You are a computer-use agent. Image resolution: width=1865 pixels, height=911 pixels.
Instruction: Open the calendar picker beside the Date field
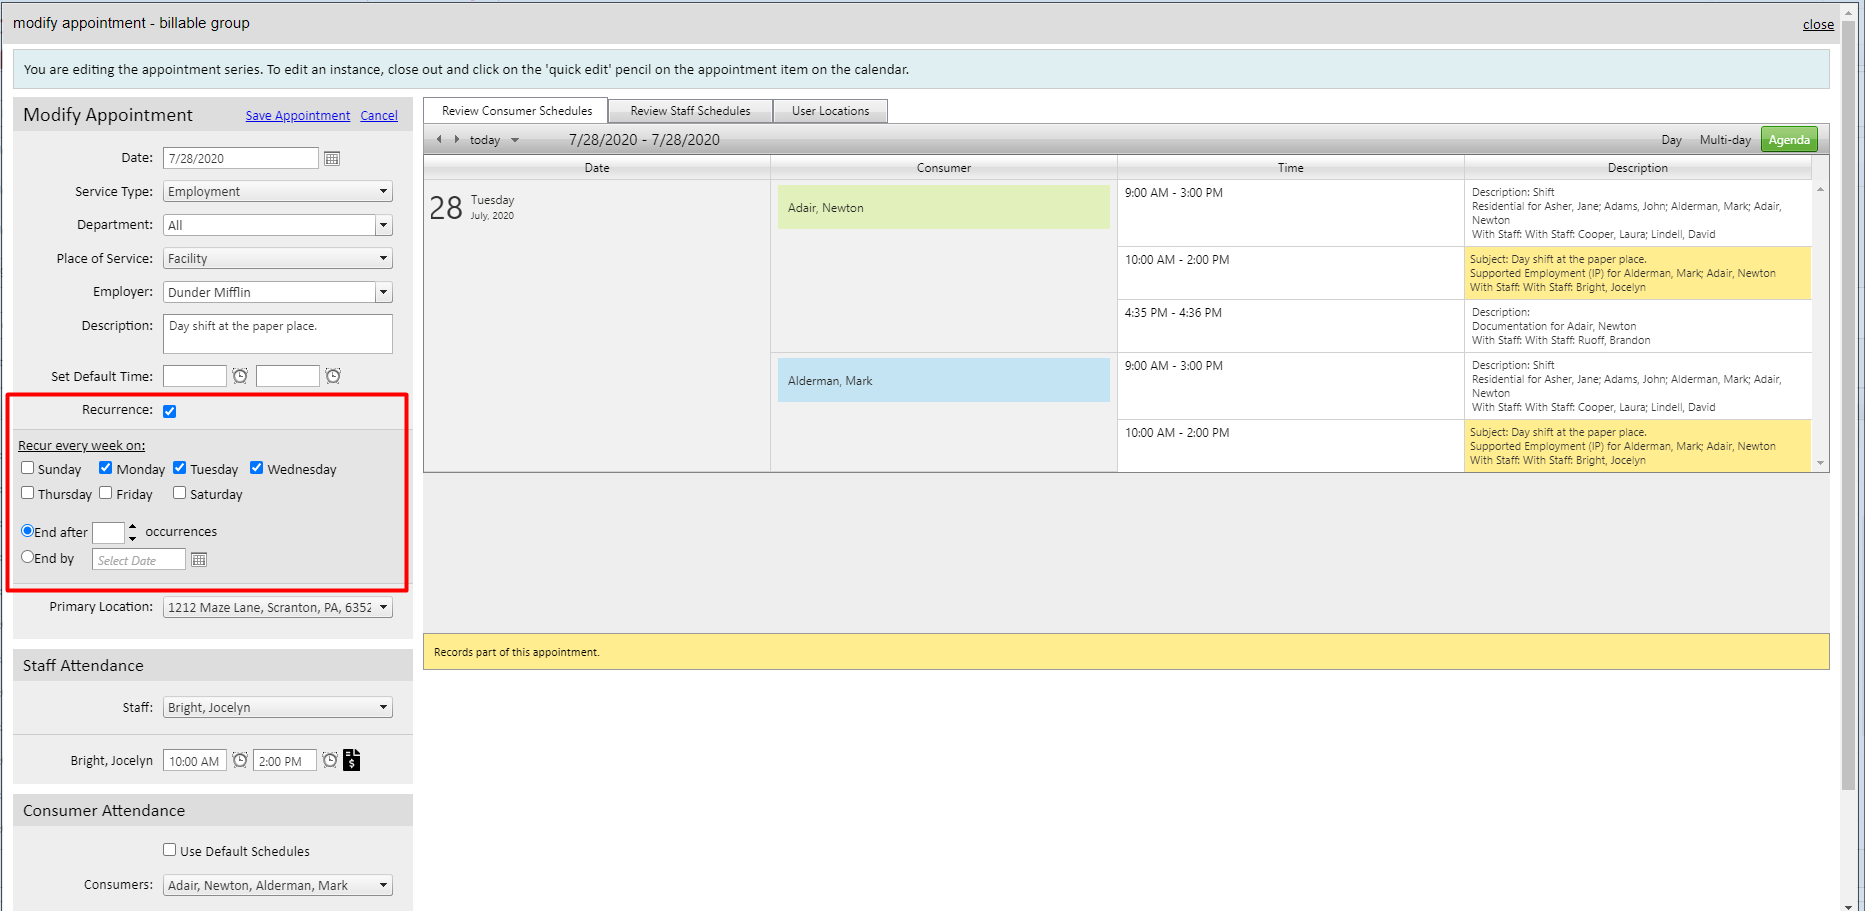(332, 158)
